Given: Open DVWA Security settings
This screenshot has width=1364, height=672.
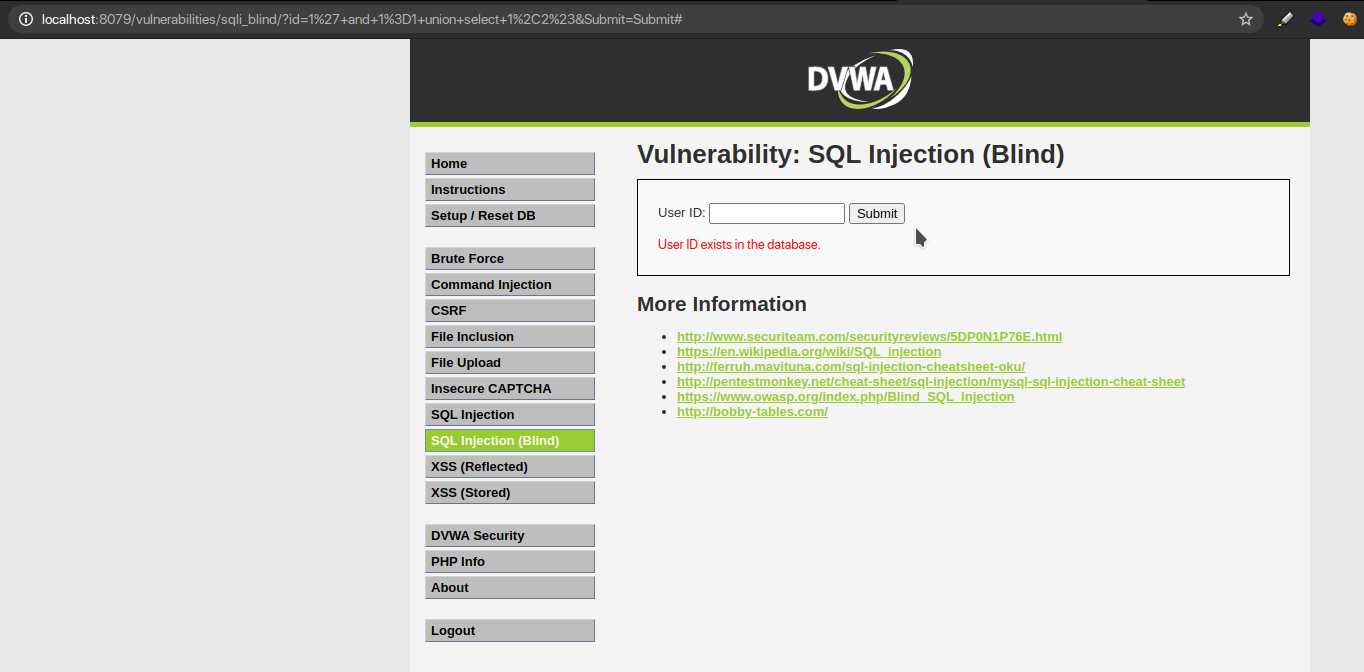Looking at the screenshot, I should [510, 535].
